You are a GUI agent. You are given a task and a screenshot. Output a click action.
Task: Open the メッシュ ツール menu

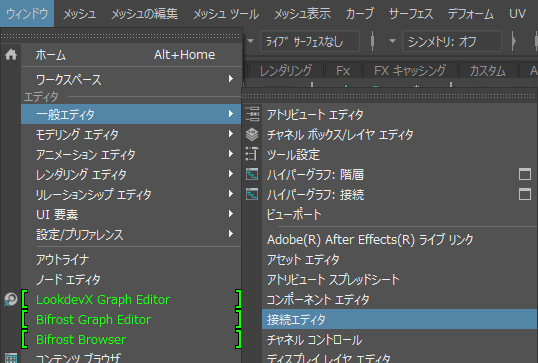[x=226, y=13]
